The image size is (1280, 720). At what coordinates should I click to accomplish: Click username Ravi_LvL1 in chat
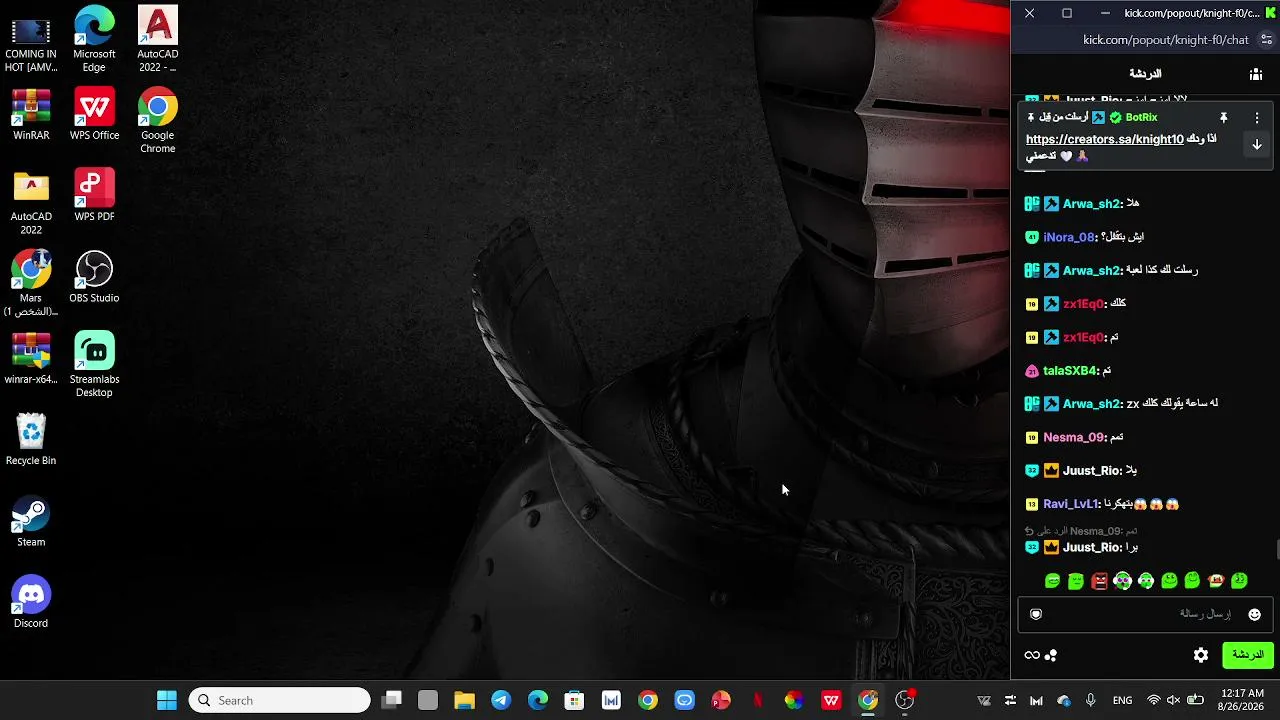(1071, 504)
